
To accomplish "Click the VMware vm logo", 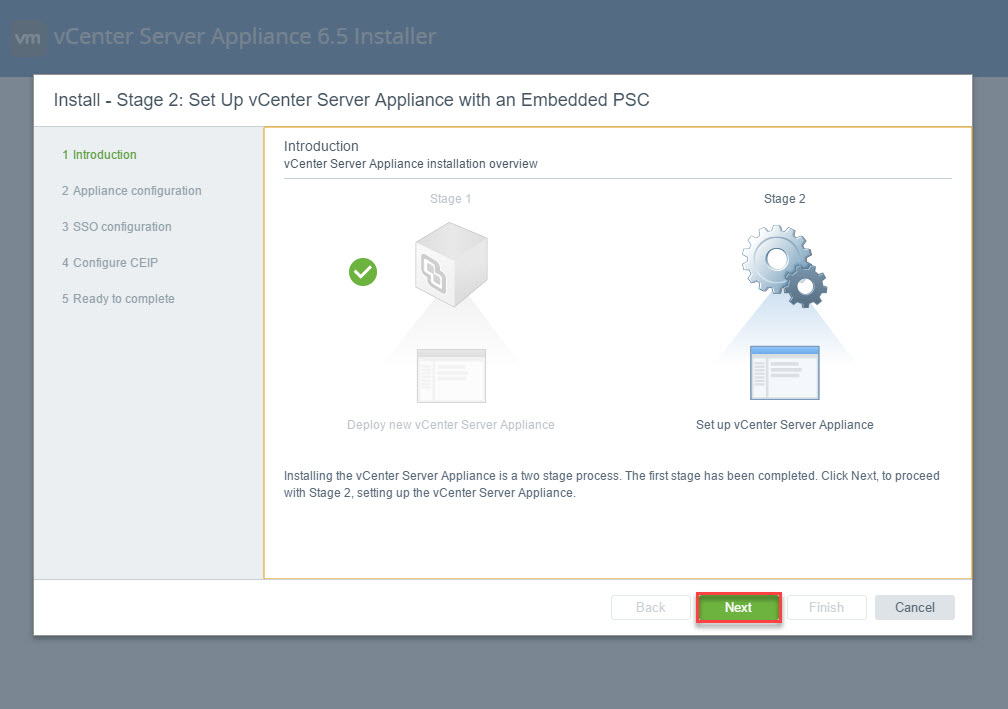I will pos(27,38).
